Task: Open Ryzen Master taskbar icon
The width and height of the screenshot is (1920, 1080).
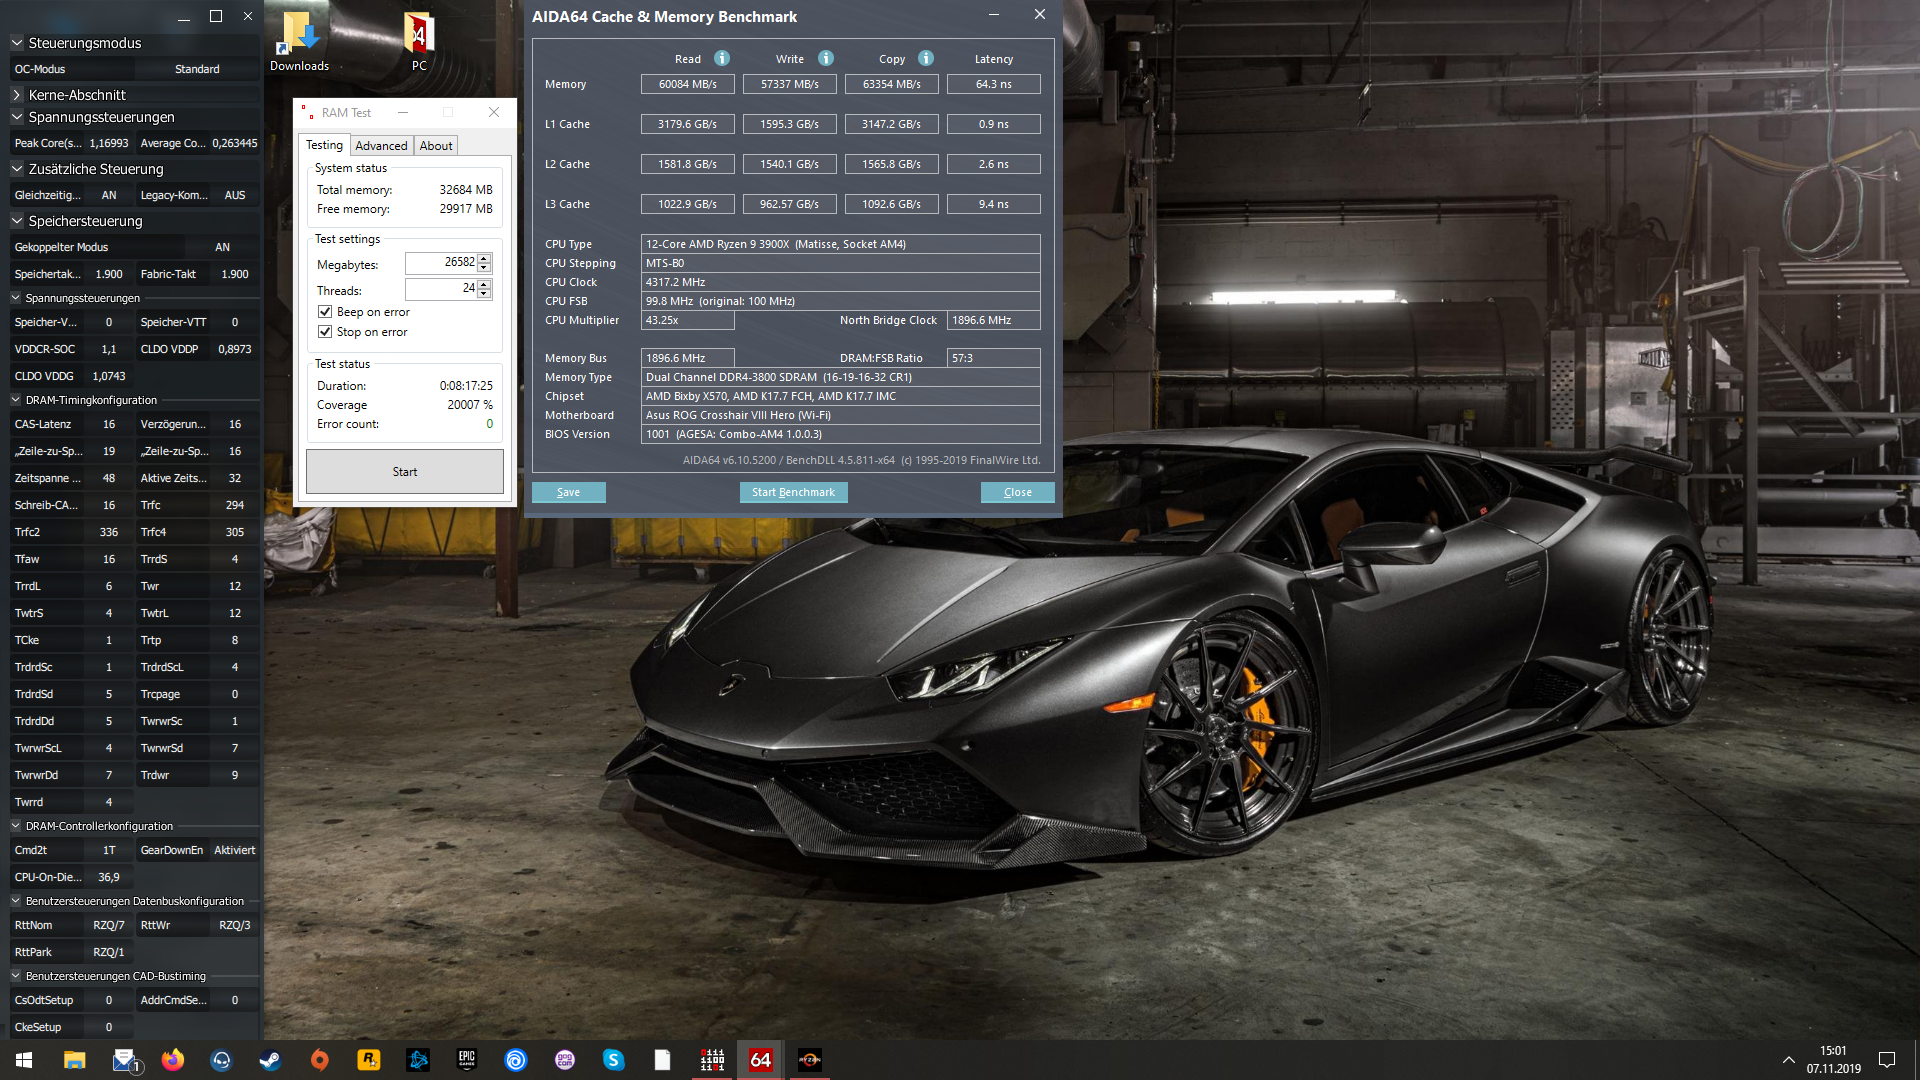Action: click(x=810, y=1060)
